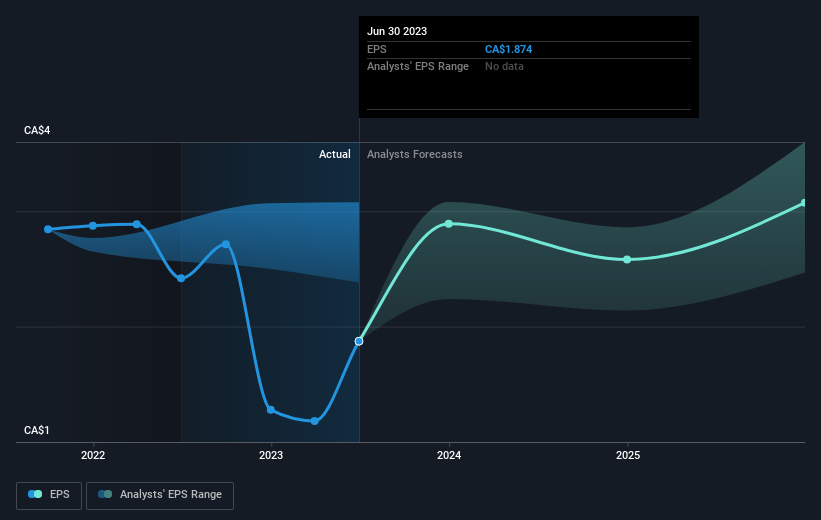Click the 2022 x-axis label
821x520 pixels.
(x=93, y=456)
